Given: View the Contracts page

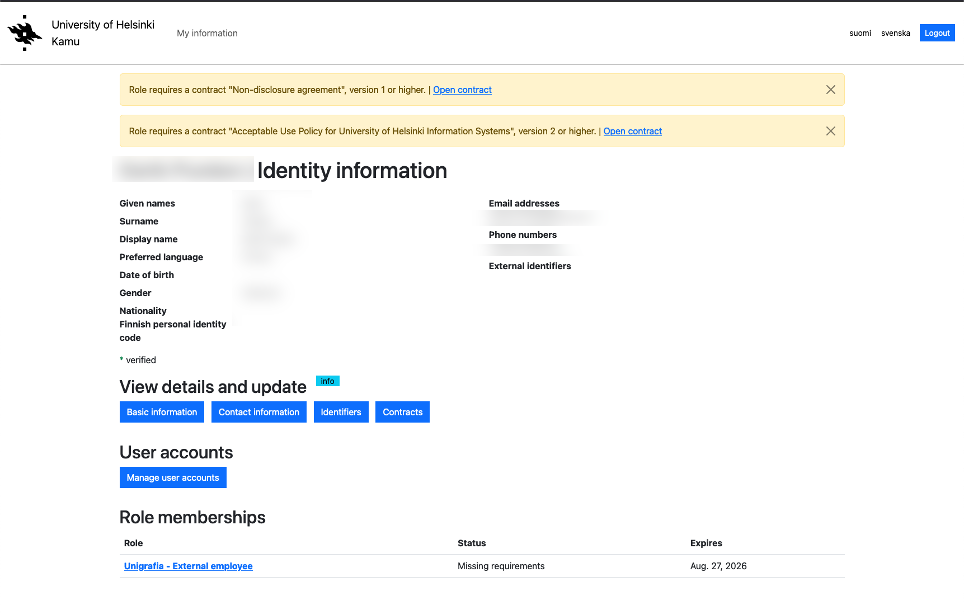Looking at the screenshot, I should (402, 412).
